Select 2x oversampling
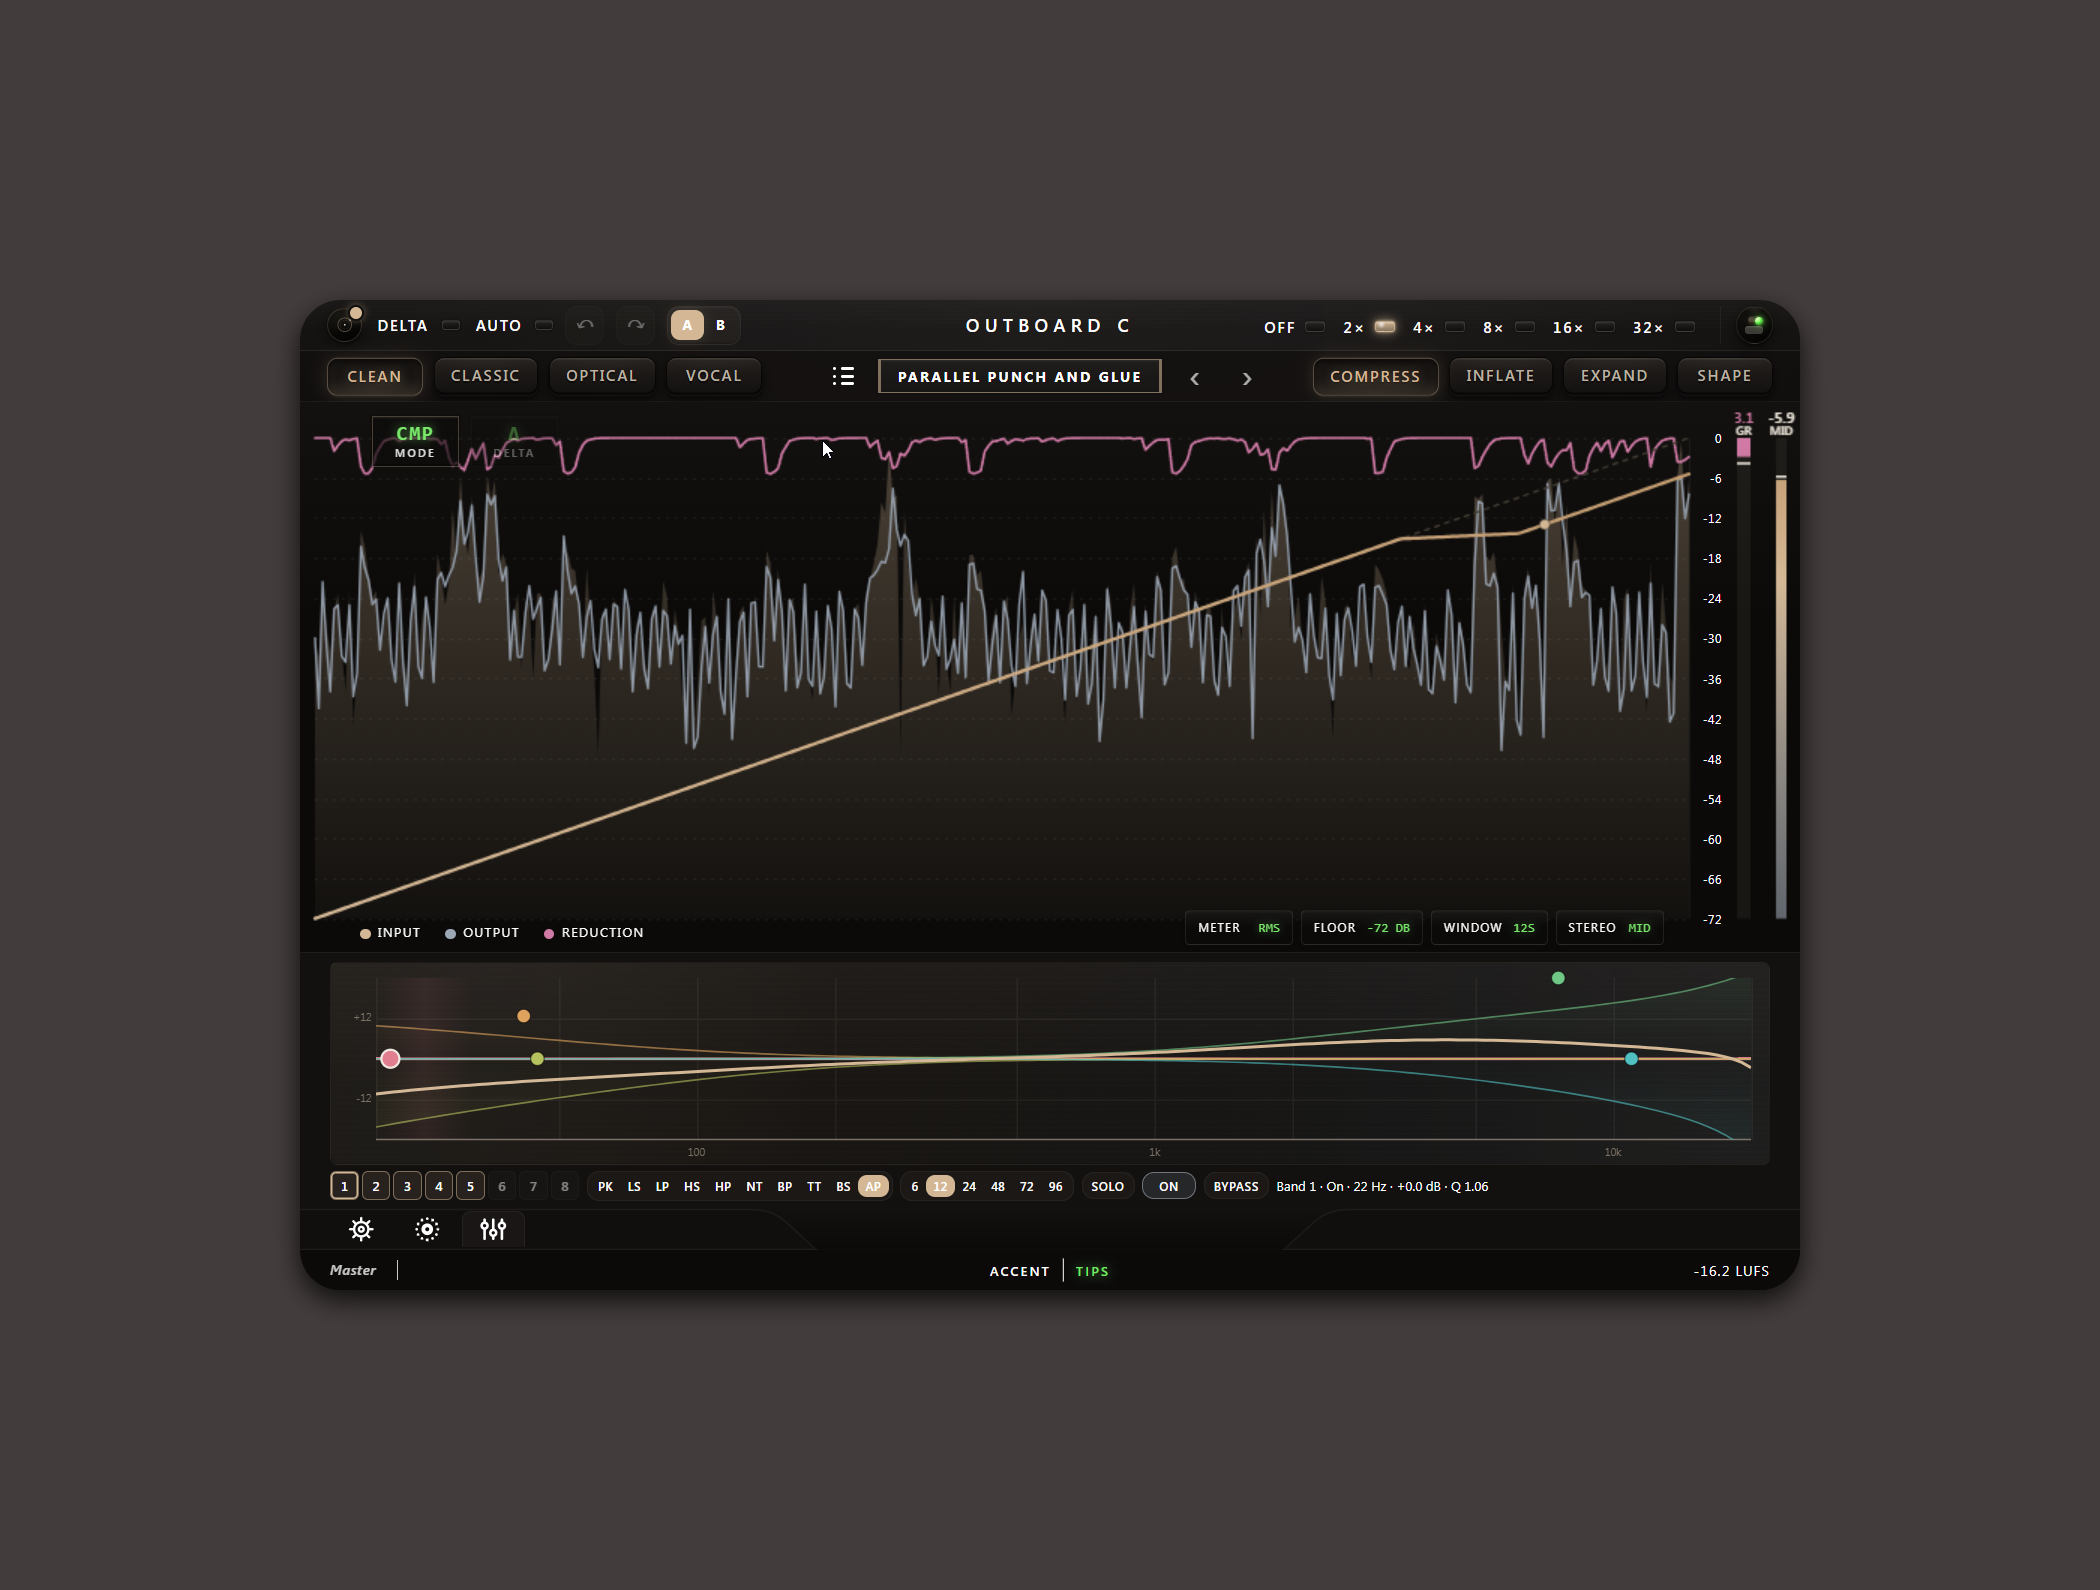The image size is (2100, 1590). [x=1385, y=327]
